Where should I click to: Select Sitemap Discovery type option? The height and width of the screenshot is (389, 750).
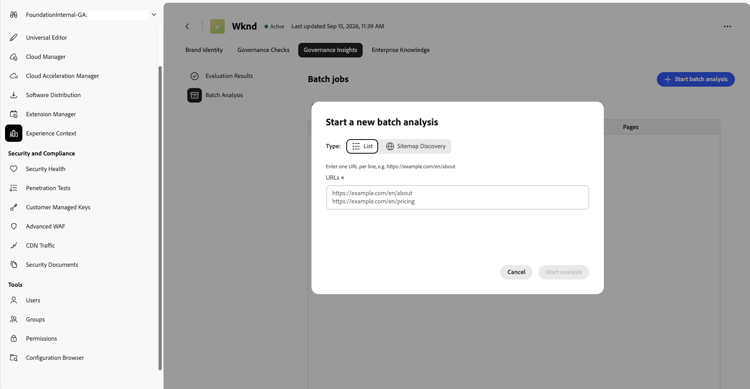pyautogui.click(x=416, y=146)
